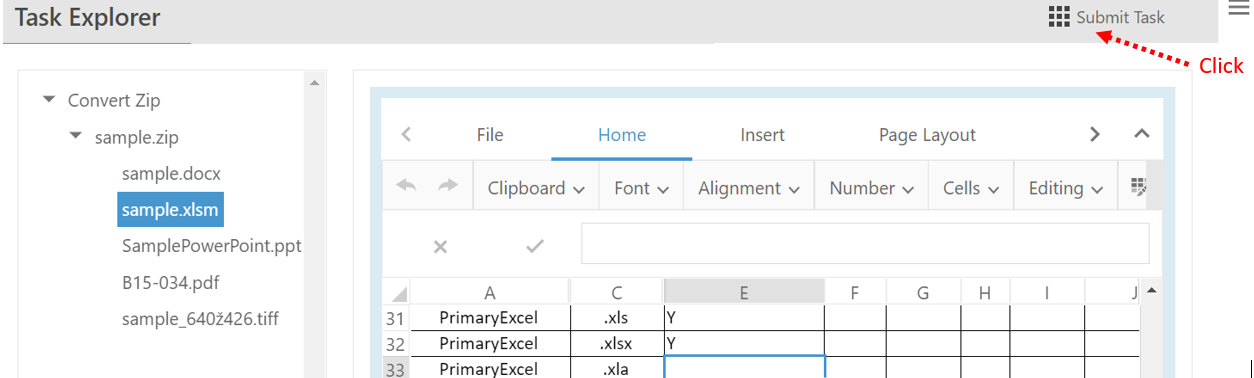The image size is (1254, 378).
Task: Click the Undo arrow in spreadsheet toolbar
Action: pos(407,186)
